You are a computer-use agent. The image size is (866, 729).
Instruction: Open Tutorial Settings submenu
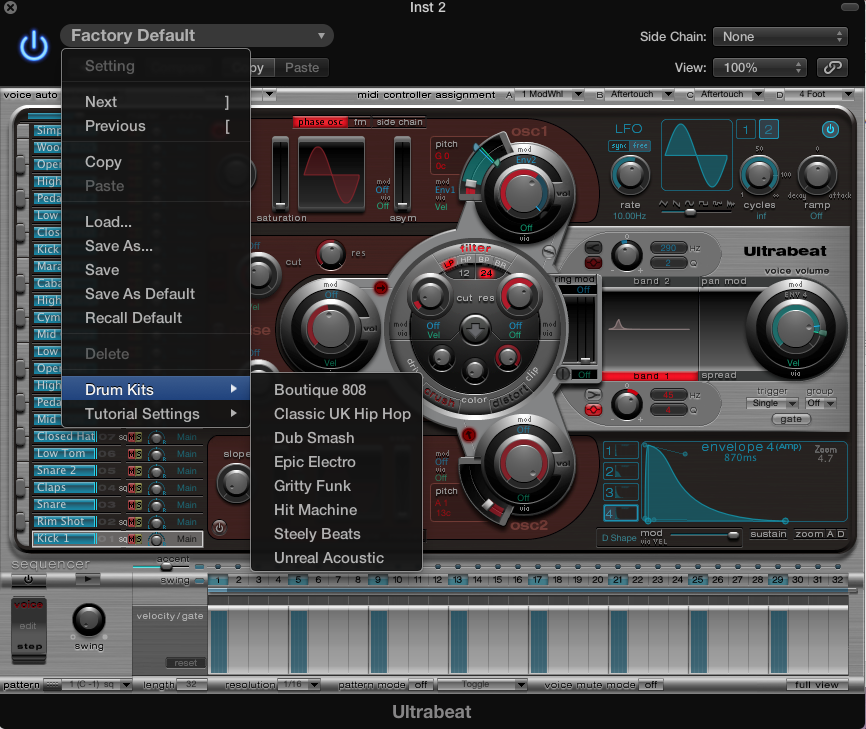click(x=156, y=414)
